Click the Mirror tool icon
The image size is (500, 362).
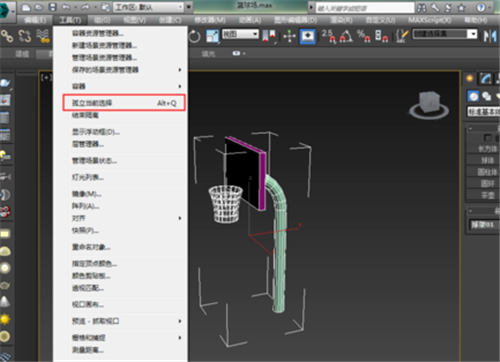click(490, 36)
